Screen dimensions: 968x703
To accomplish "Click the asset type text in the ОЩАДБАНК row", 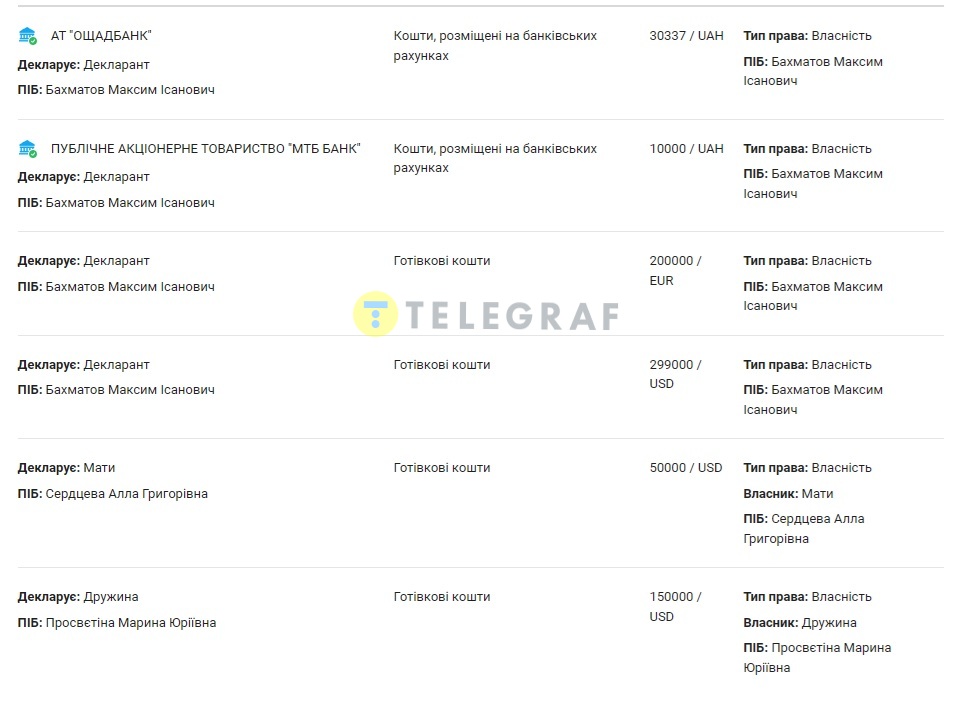I will [x=495, y=46].
